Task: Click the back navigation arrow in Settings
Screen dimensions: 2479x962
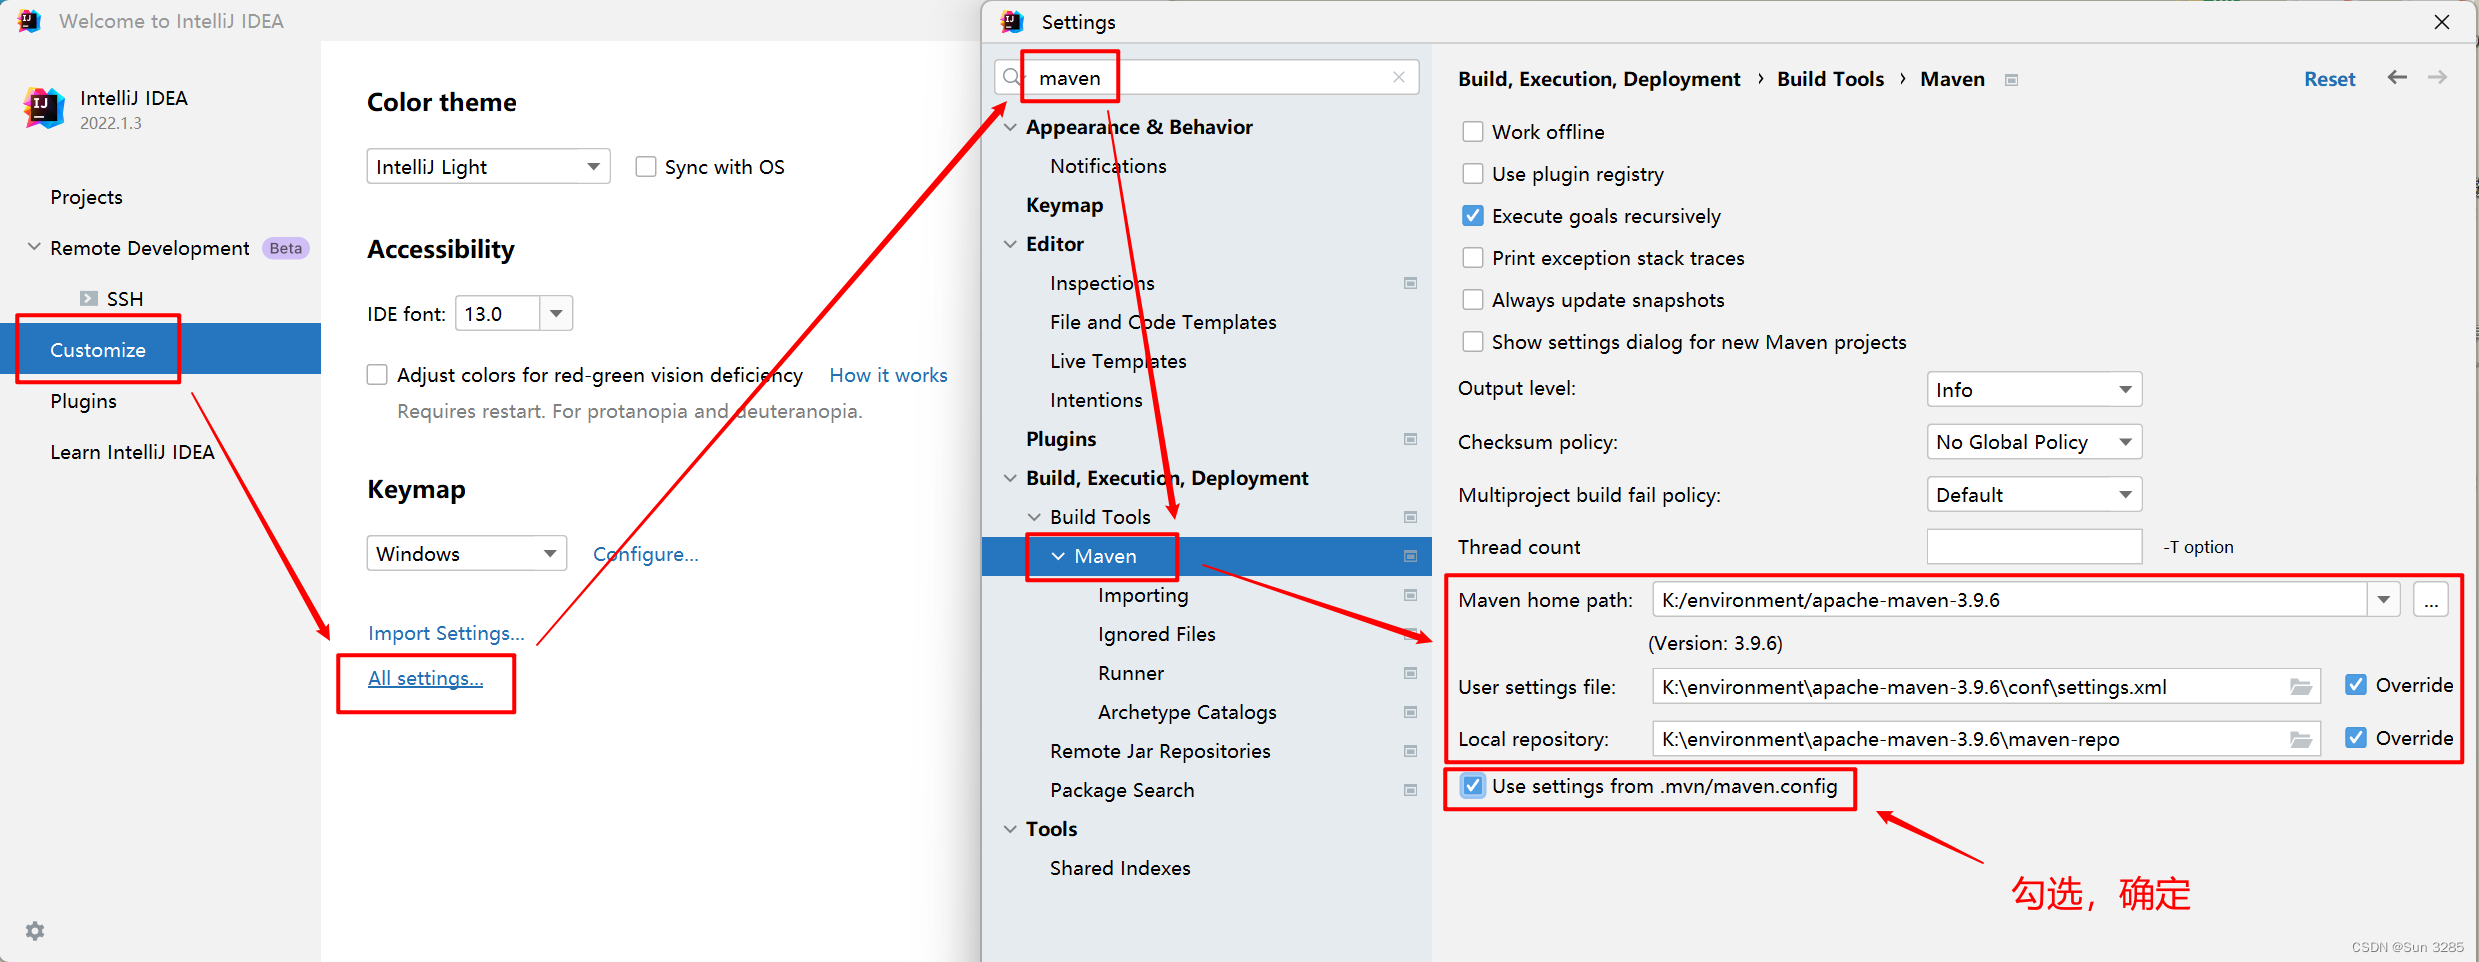Action: pyautogui.click(x=2397, y=77)
